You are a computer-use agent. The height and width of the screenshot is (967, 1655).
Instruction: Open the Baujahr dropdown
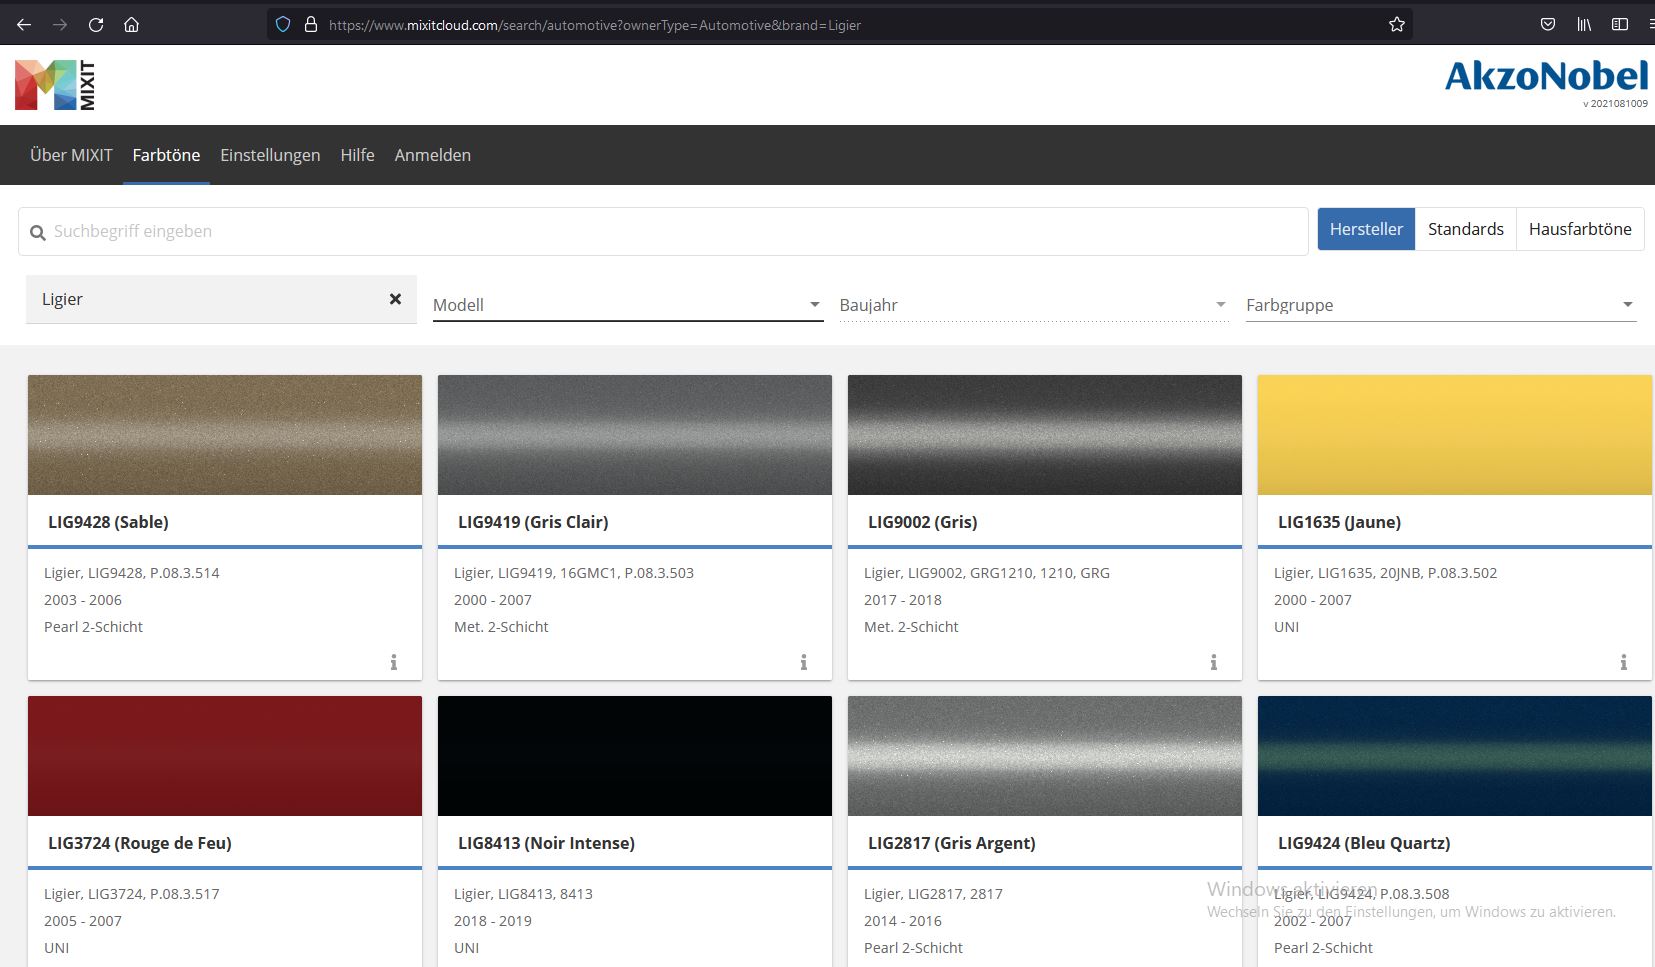click(1033, 305)
